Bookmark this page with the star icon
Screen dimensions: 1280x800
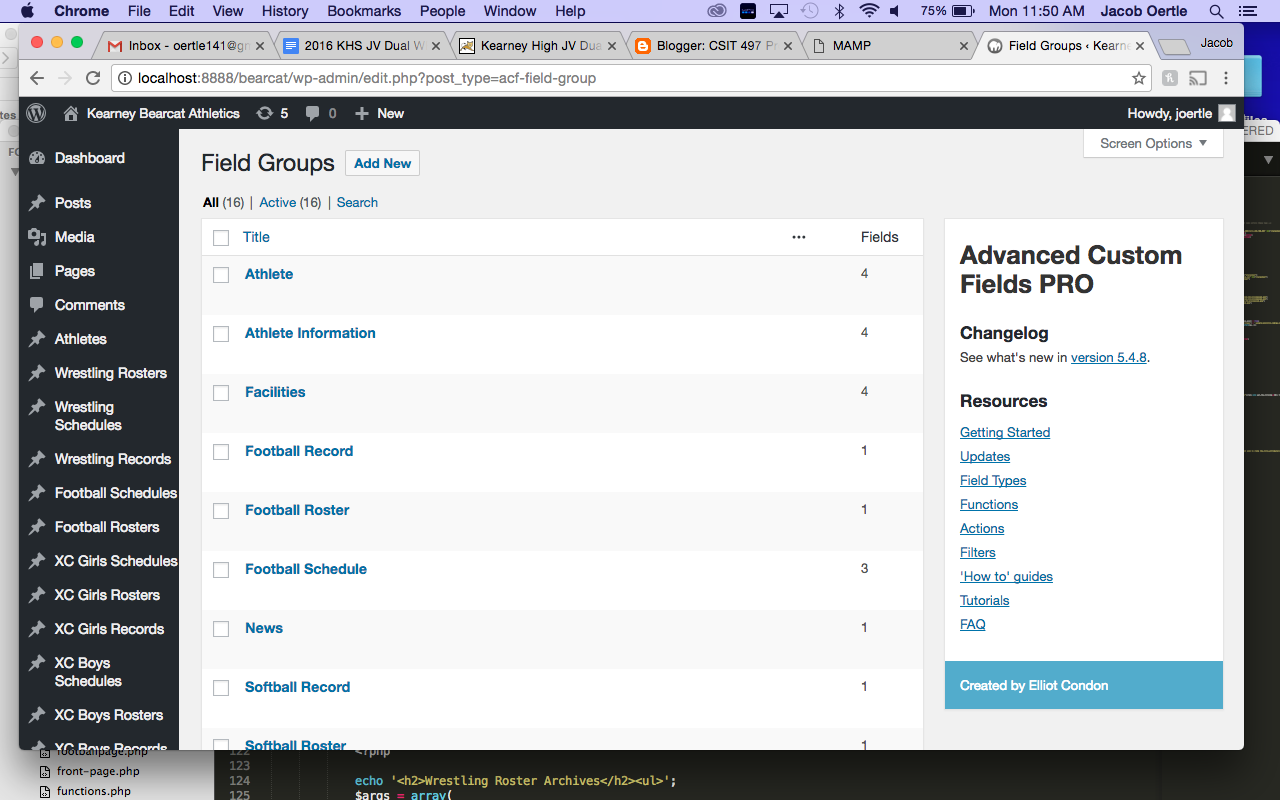1138,78
